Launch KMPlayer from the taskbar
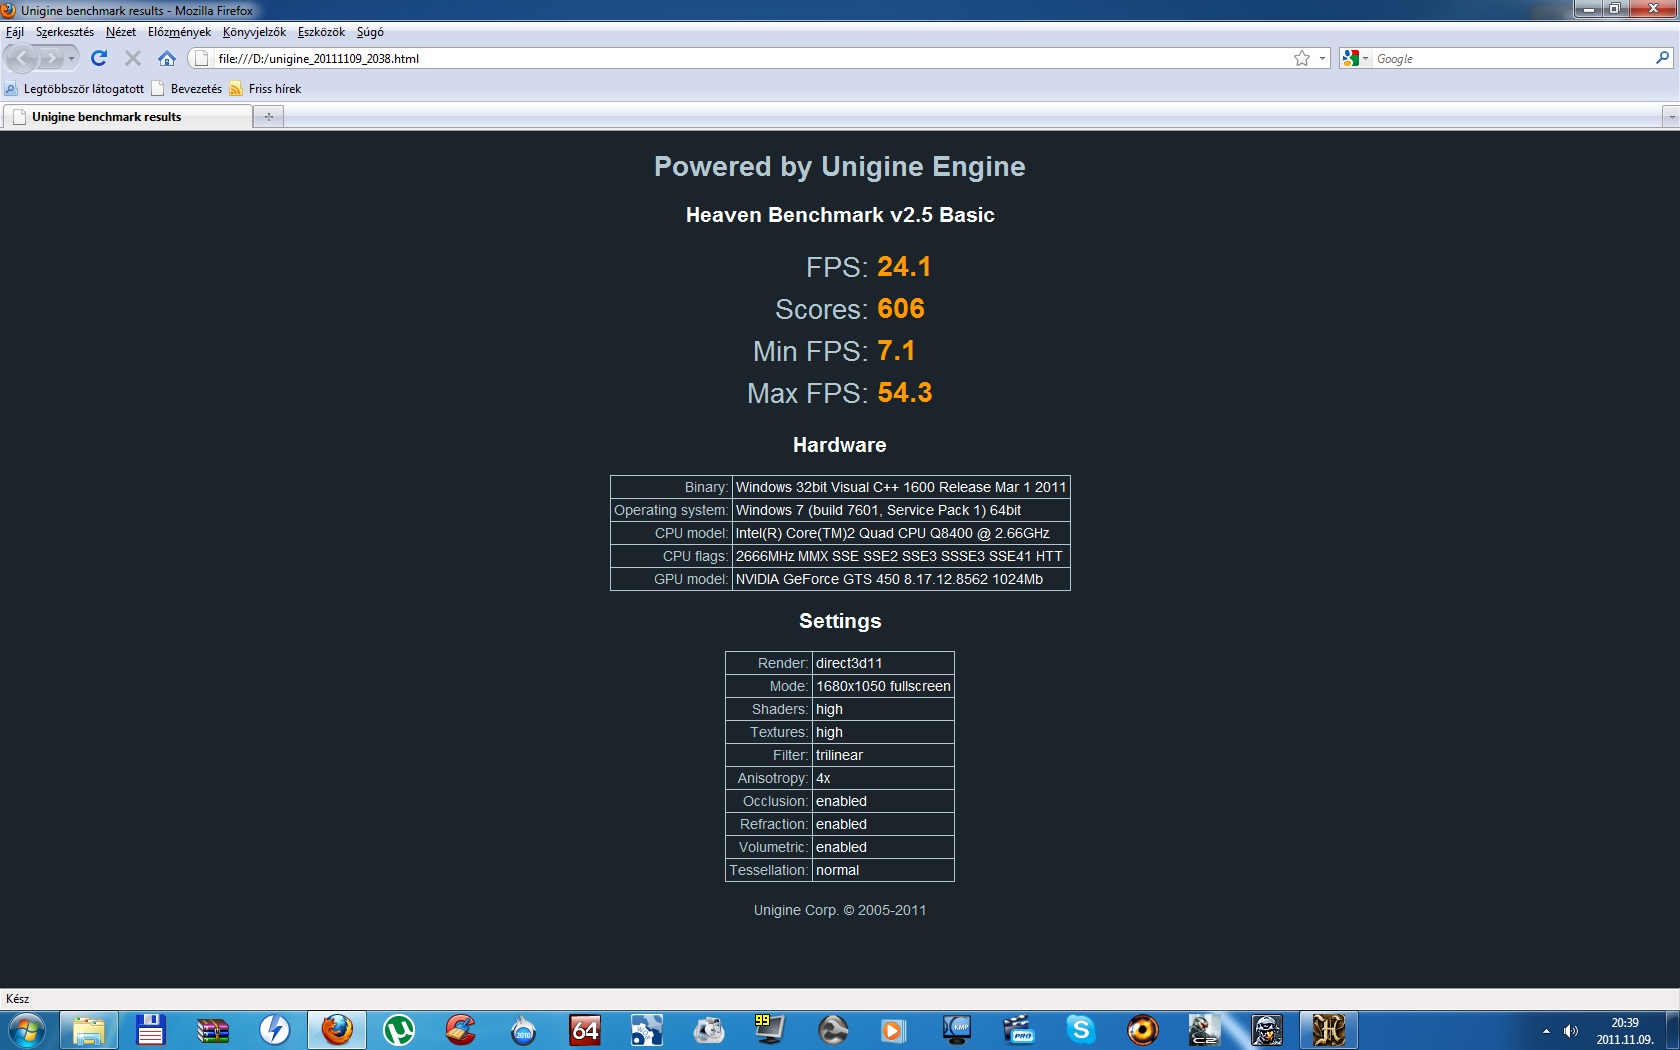Viewport: 1680px width, 1050px height. pyautogui.click(x=957, y=1030)
